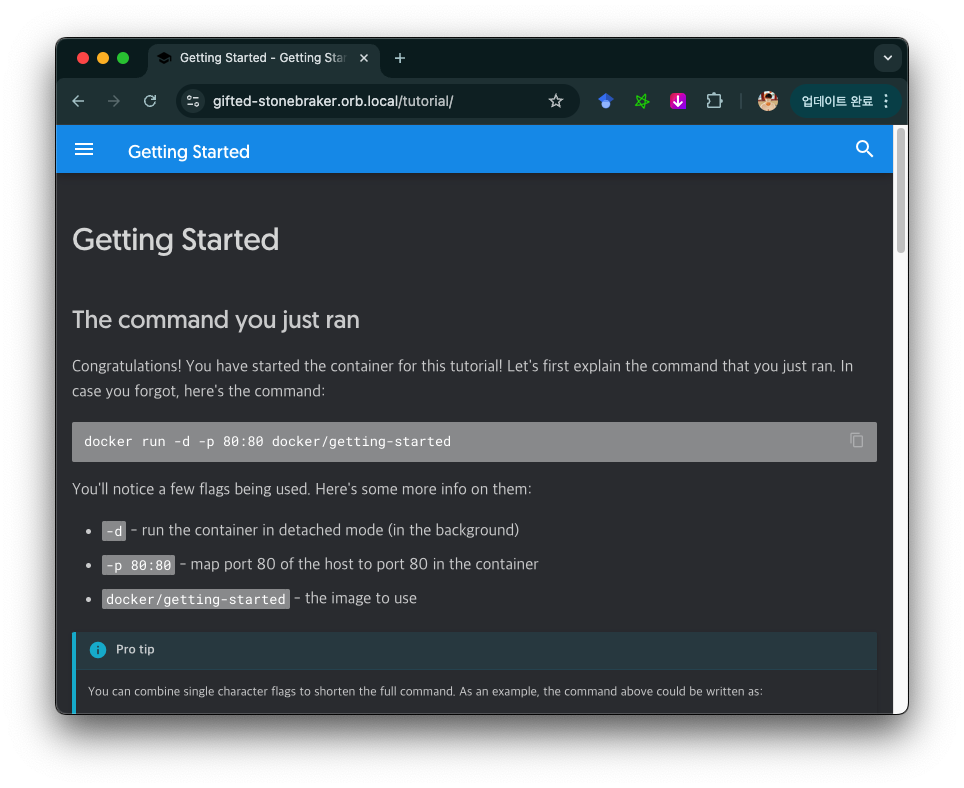Reload the tutorial page
964x788 pixels.
point(150,101)
